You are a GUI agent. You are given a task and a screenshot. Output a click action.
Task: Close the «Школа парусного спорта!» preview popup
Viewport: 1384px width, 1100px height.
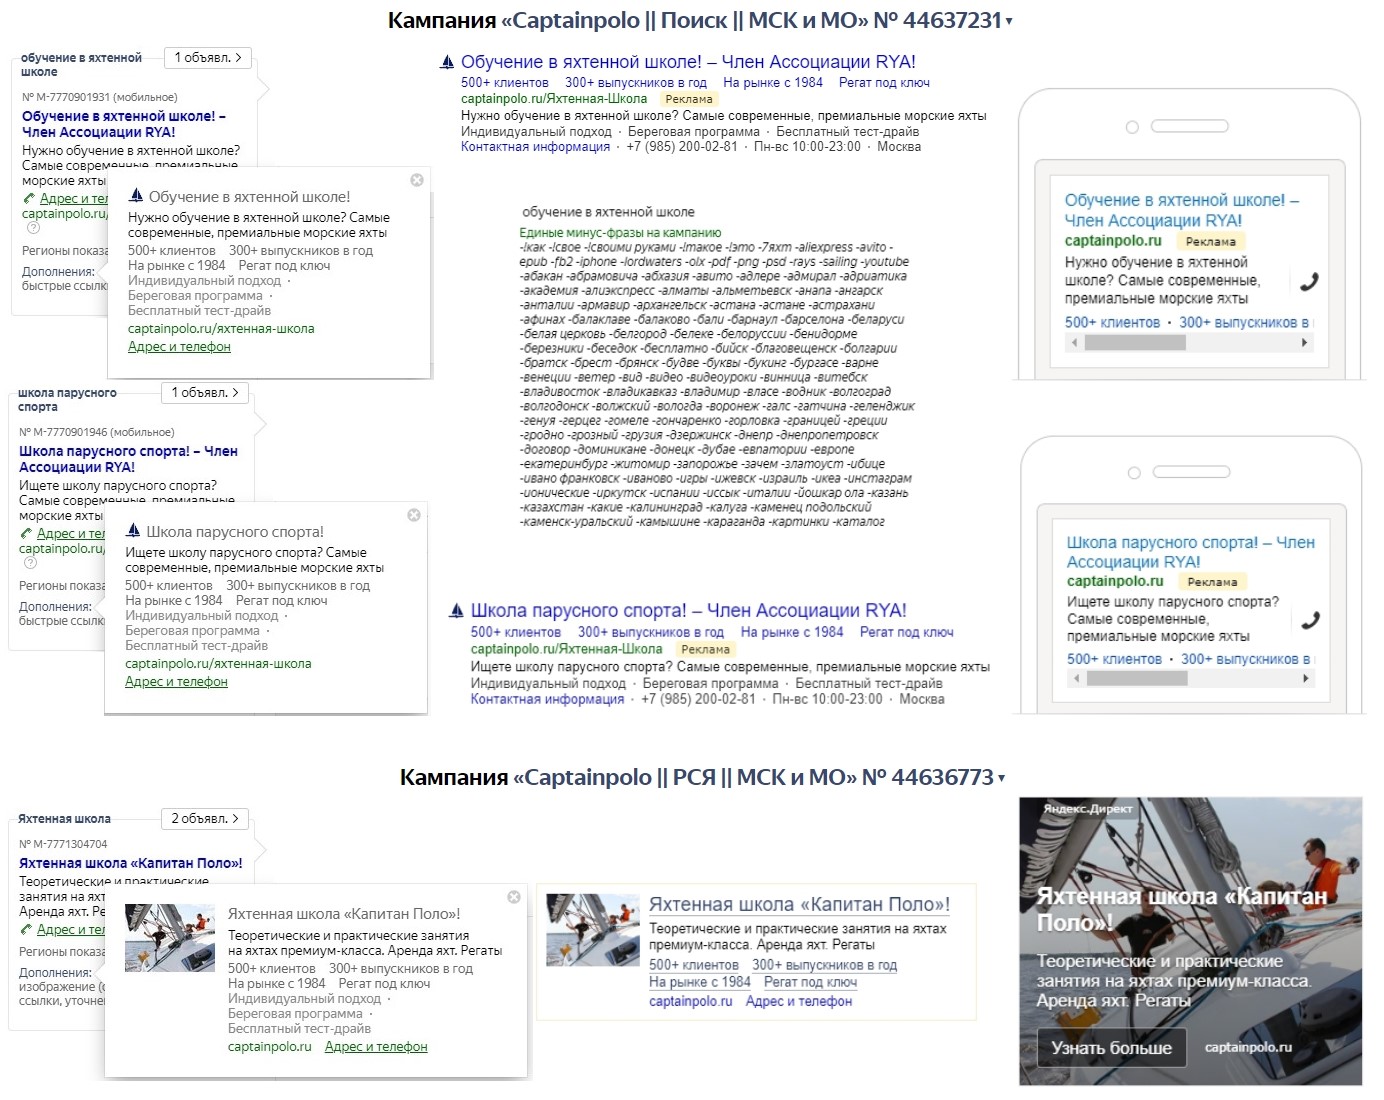[x=414, y=515]
